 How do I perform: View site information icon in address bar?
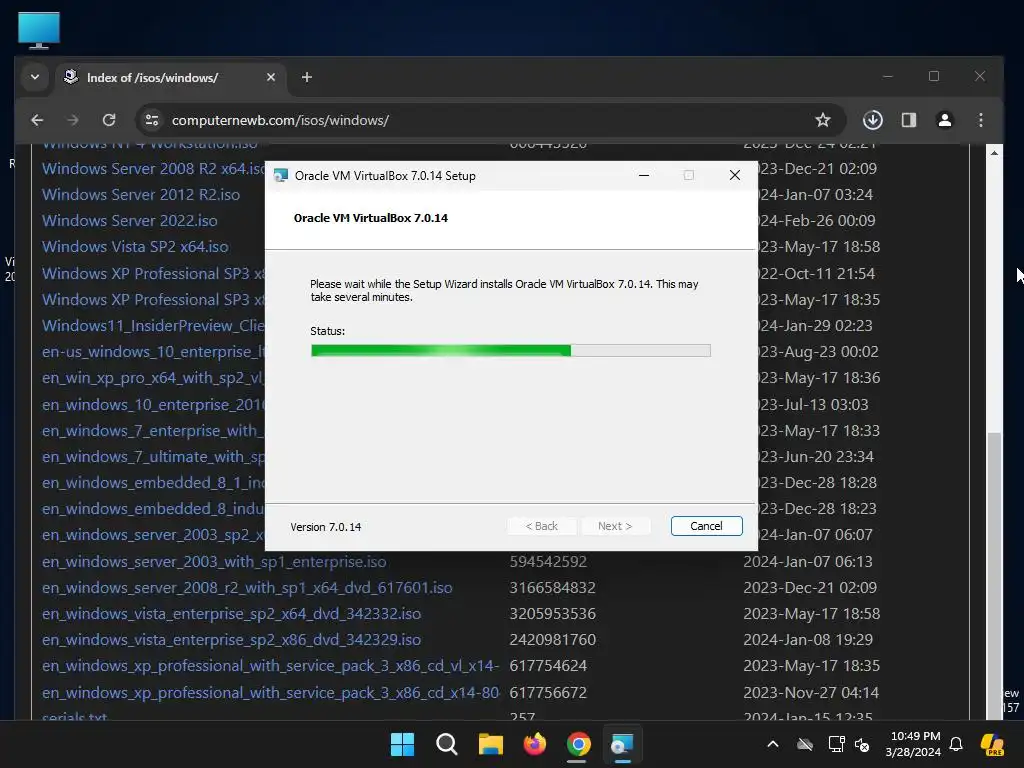[x=152, y=120]
